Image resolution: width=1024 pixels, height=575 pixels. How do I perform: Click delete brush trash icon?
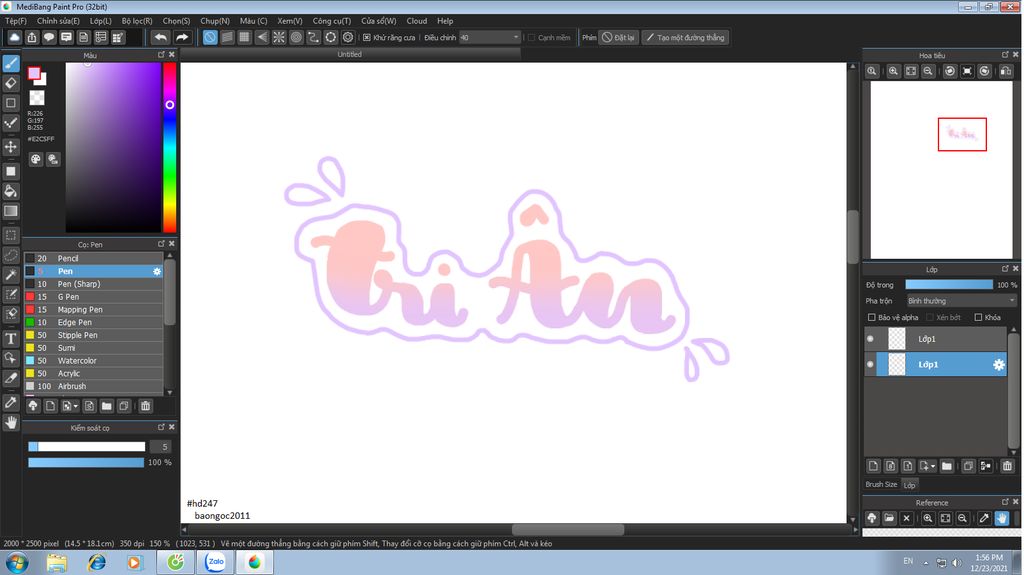pyautogui.click(x=146, y=406)
